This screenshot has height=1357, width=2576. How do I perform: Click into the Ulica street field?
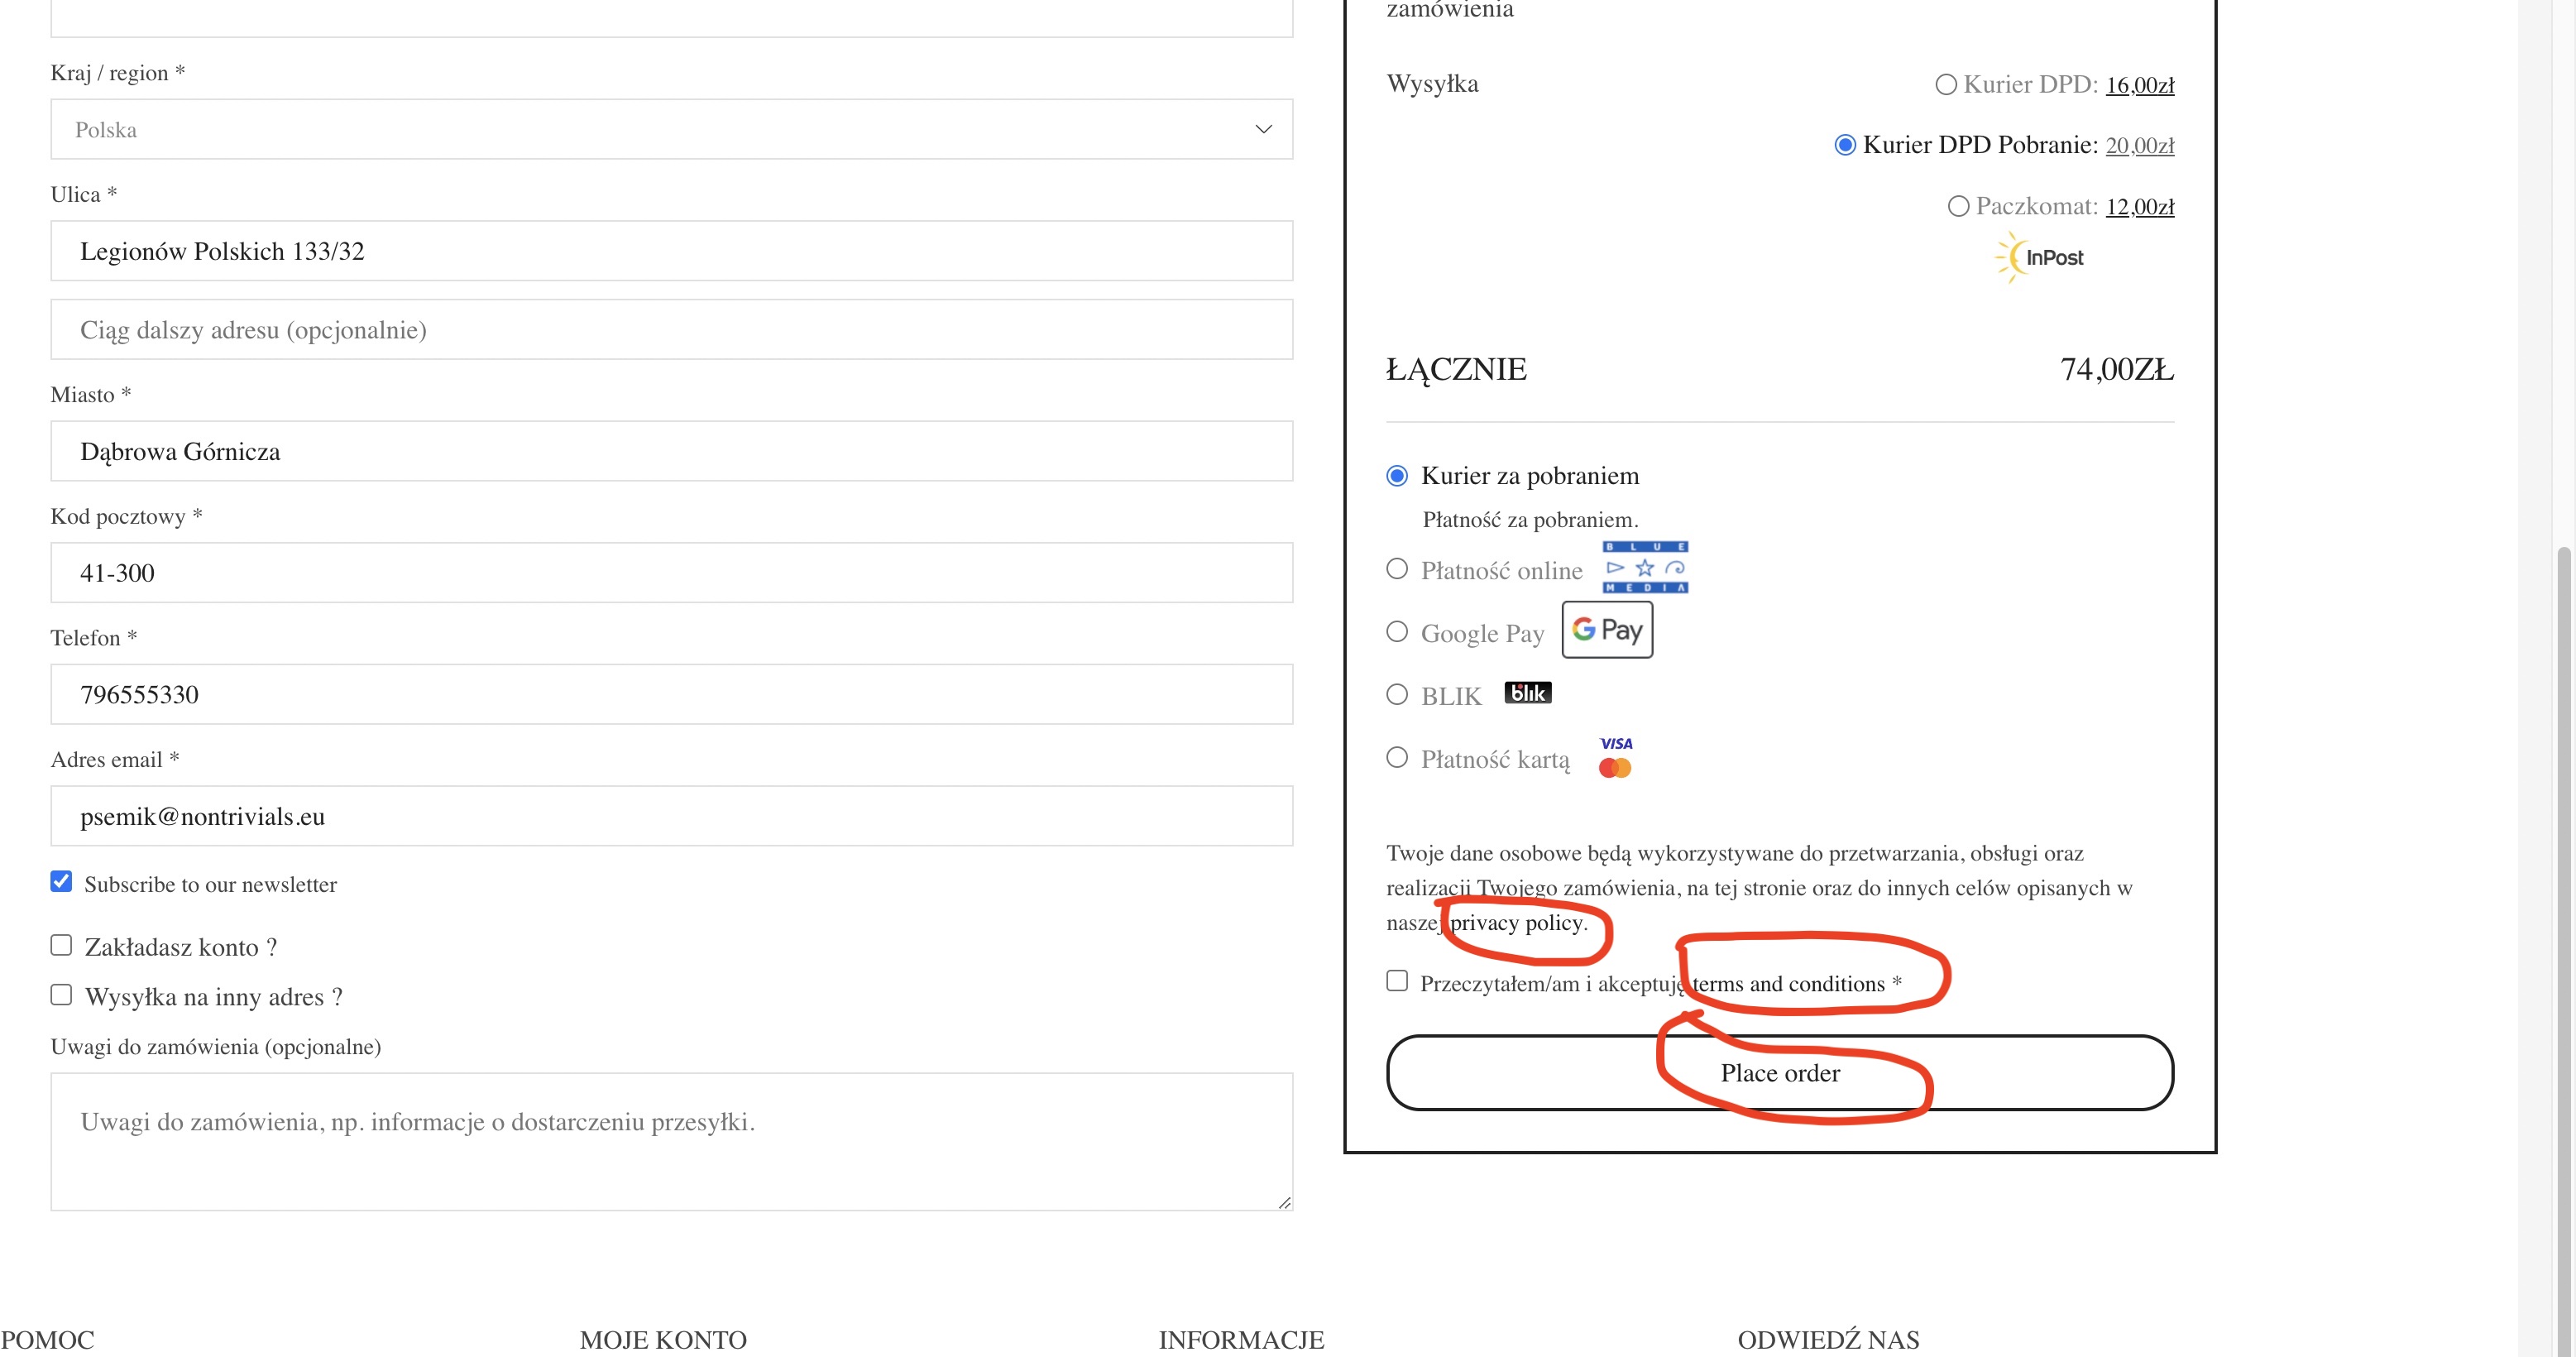(x=671, y=251)
